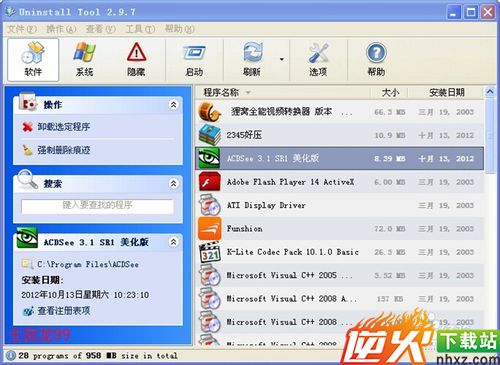
Task: Select Microsoft Visual C++ 2008 A... row
Action: 339,298
